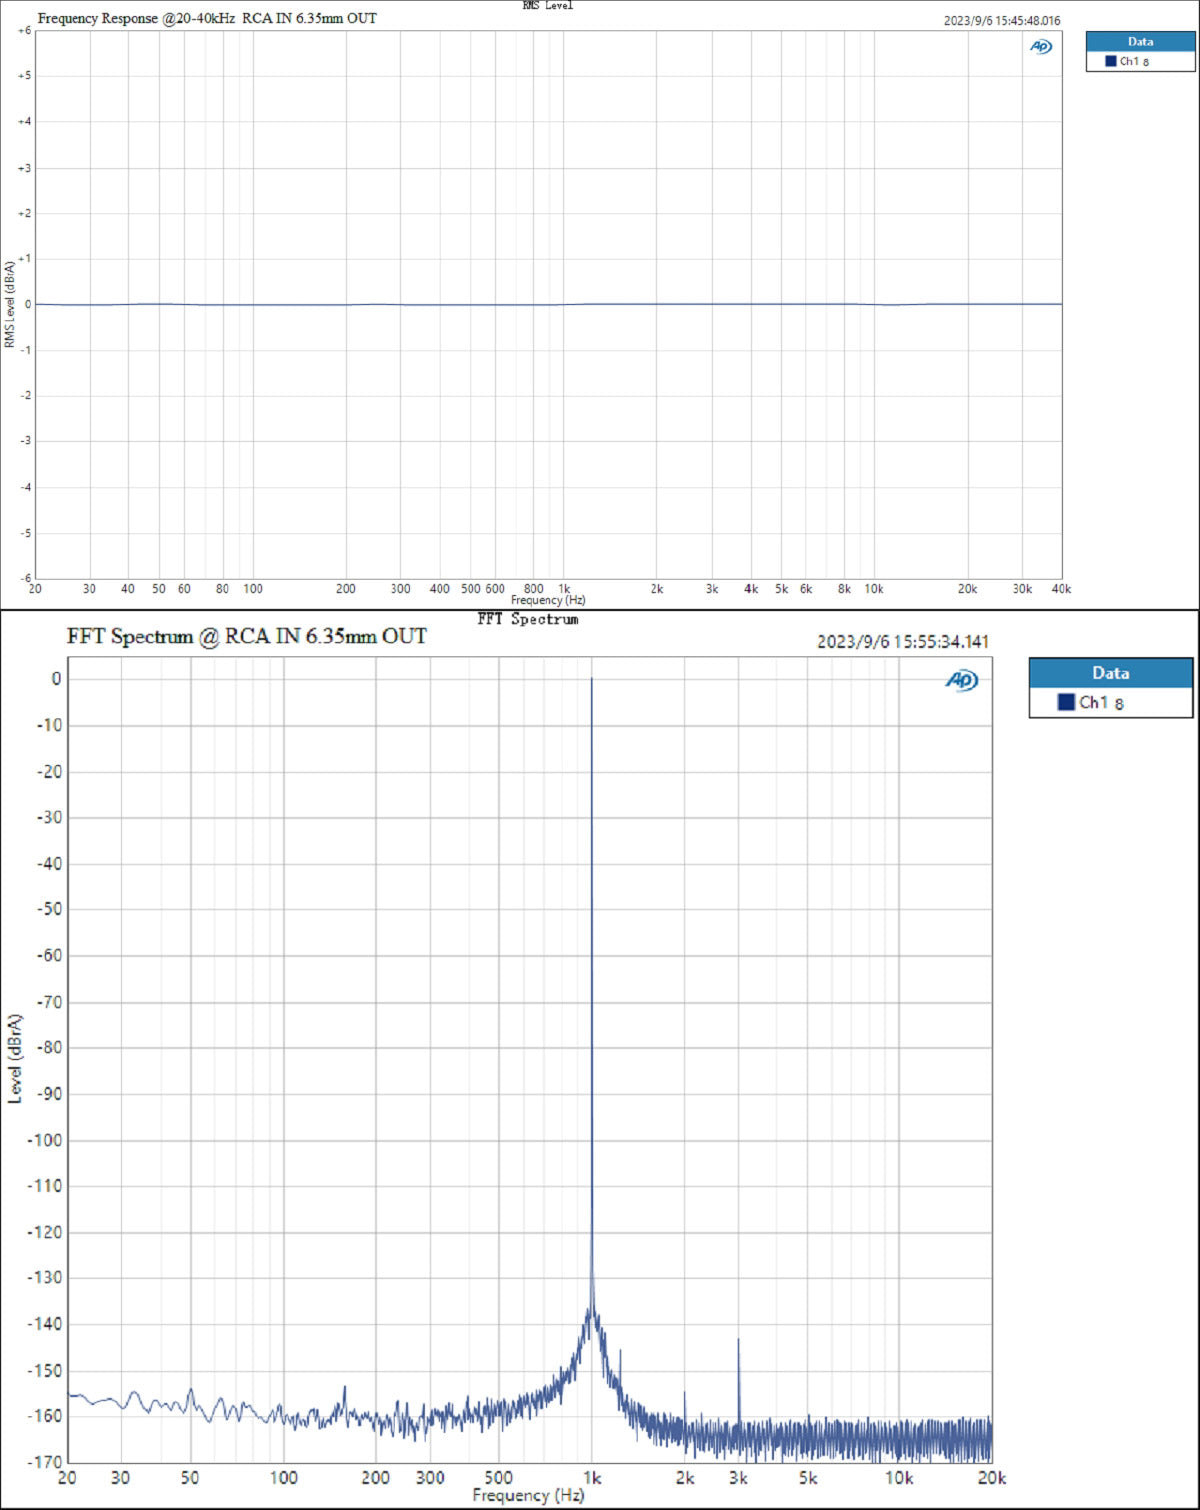This screenshot has height=1510, width=1200.
Task: Click the AP logo on the FFT Spectrum graph
Action: click(x=961, y=681)
